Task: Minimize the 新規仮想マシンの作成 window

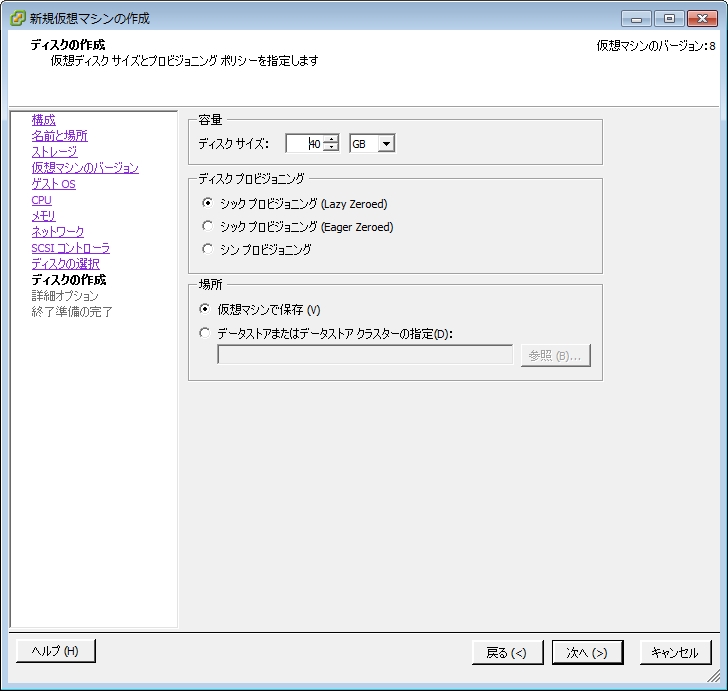Action: [637, 19]
